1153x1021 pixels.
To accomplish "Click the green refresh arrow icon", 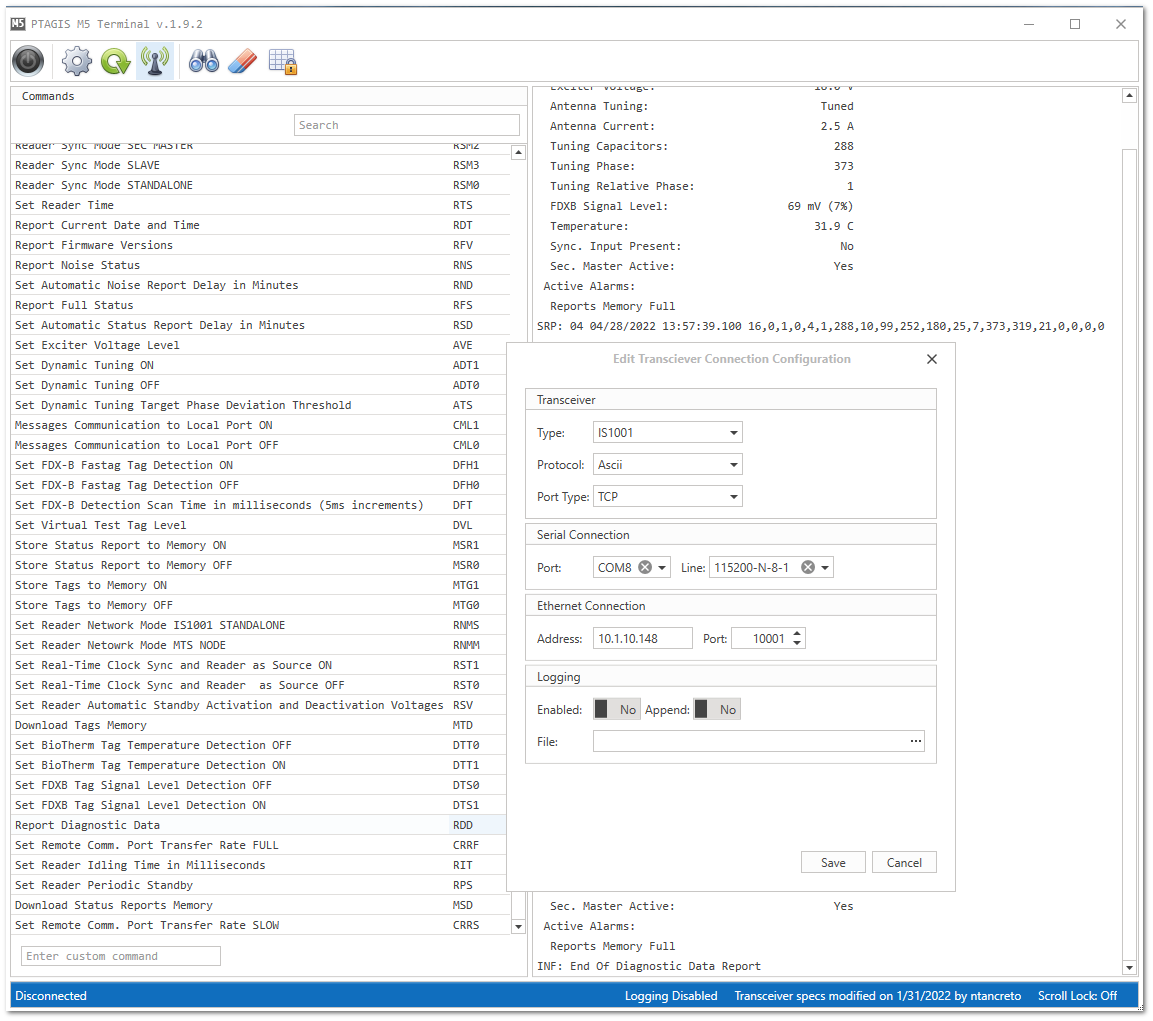I will pyautogui.click(x=115, y=61).
